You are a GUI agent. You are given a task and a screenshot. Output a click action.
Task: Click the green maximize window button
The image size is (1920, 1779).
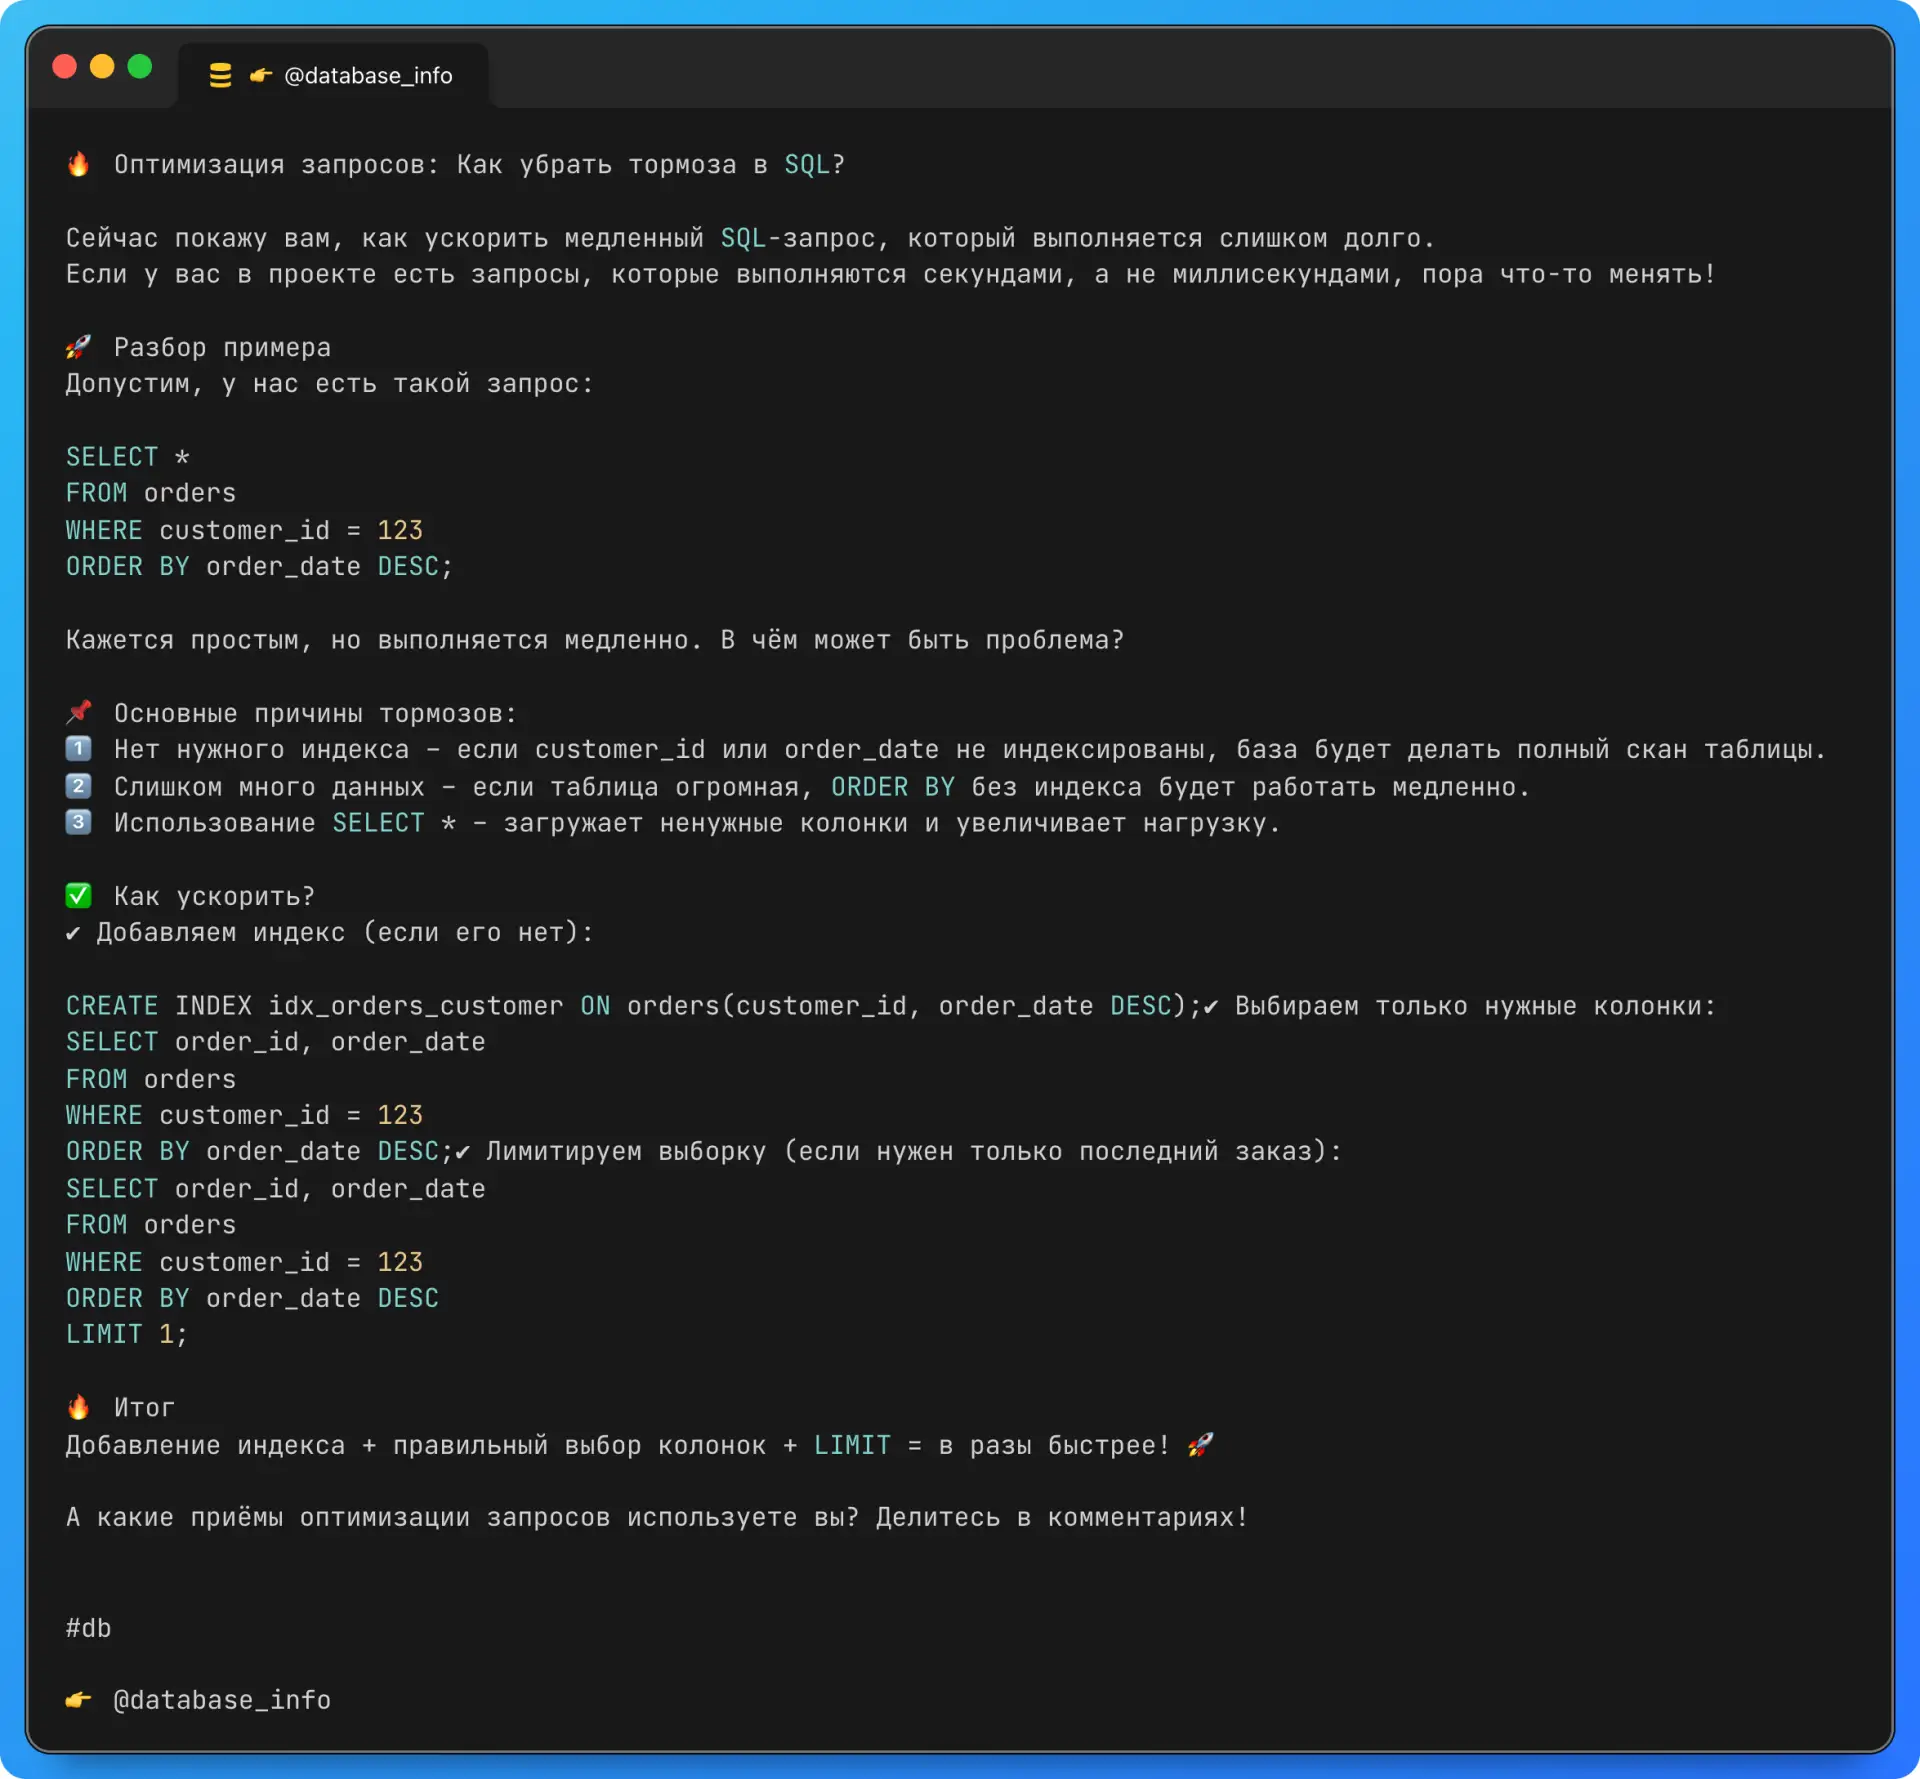pyautogui.click(x=140, y=66)
